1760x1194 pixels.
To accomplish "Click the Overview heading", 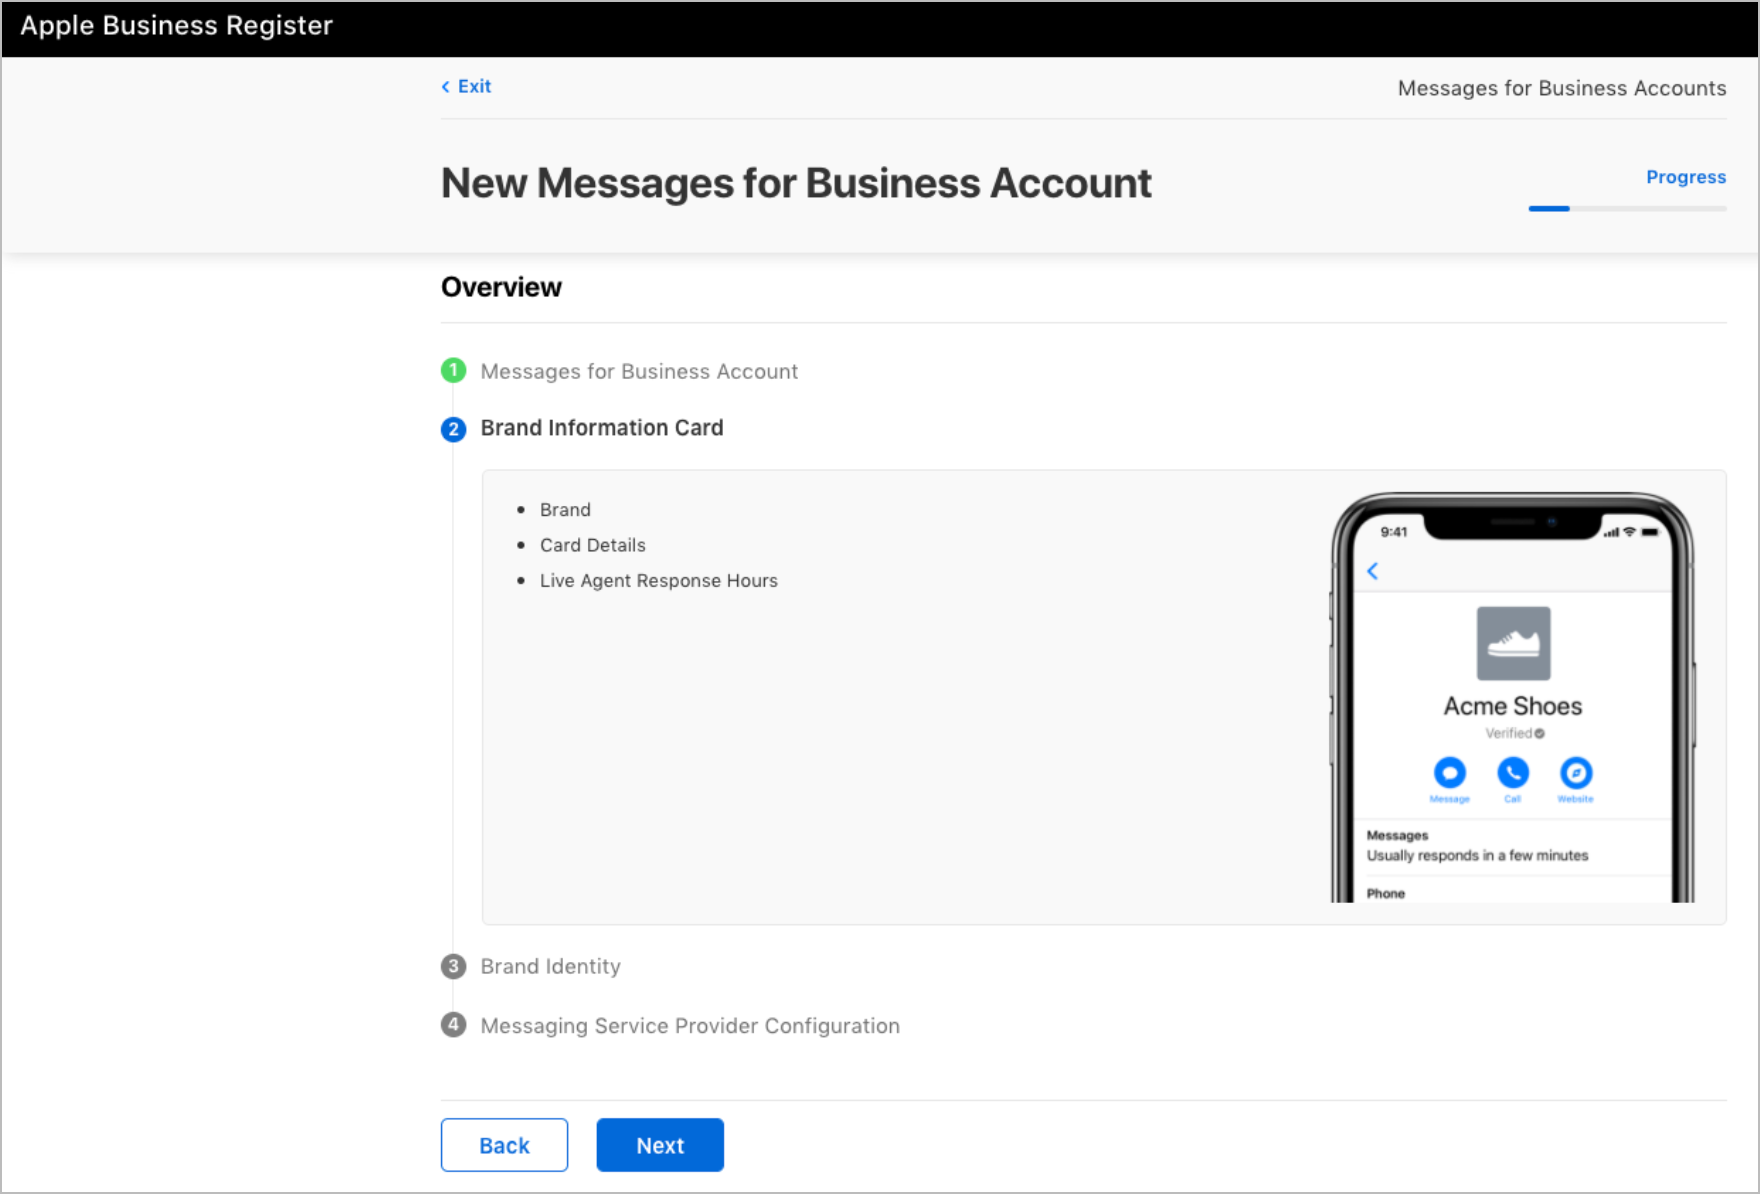I will 501,287.
